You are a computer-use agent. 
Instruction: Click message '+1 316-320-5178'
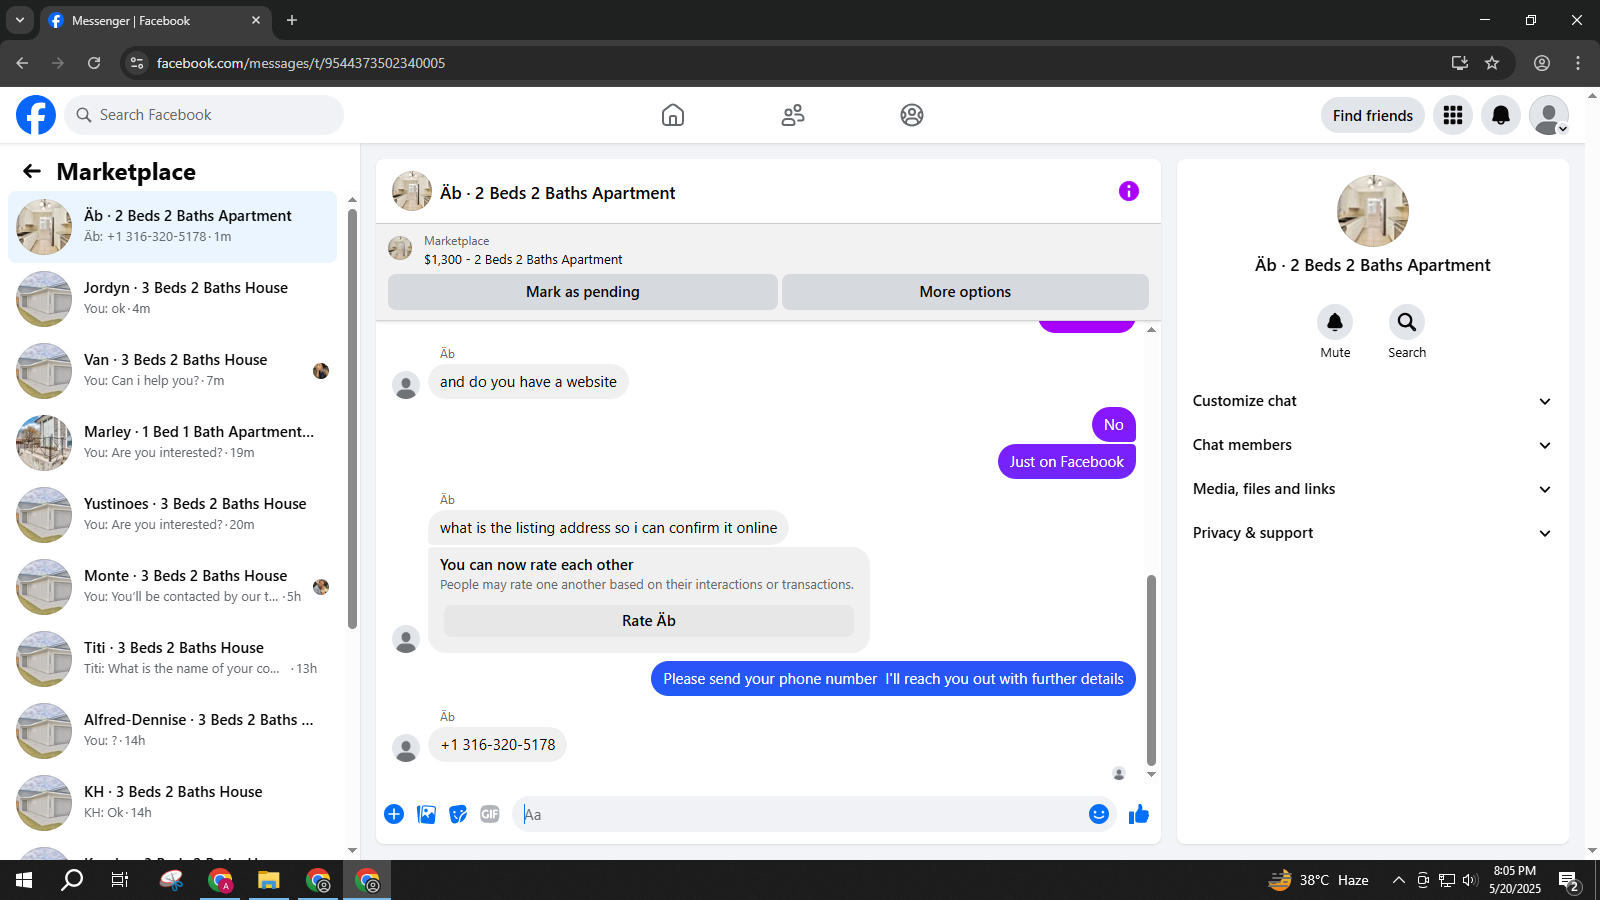(x=498, y=745)
